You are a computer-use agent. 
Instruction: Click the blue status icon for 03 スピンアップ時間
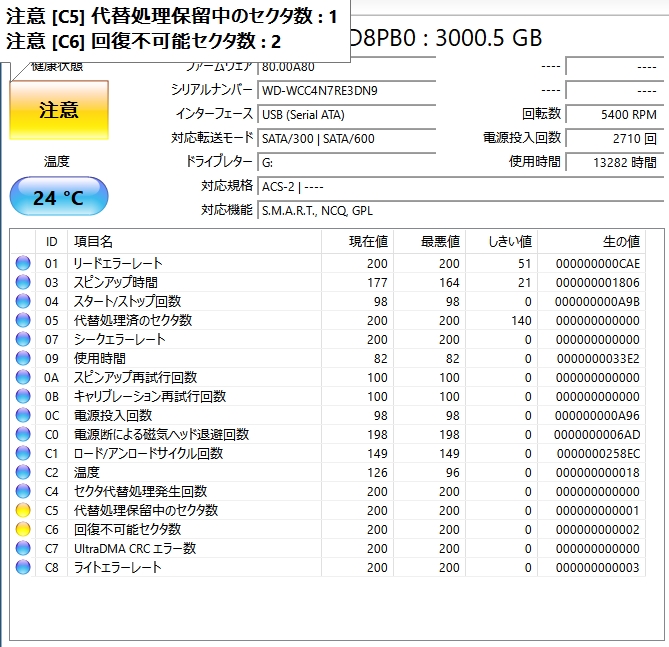(x=23, y=282)
